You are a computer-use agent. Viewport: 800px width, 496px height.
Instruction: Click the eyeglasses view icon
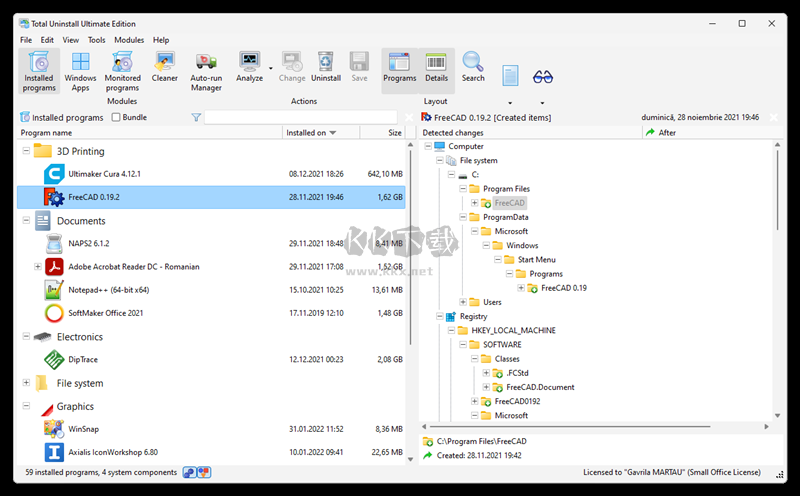[x=542, y=77]
